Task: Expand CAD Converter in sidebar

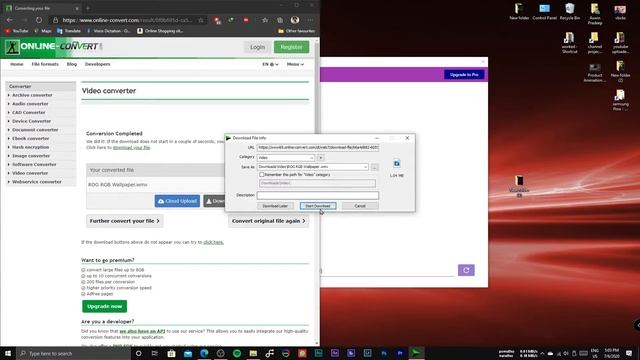Action: click(29, 112)
